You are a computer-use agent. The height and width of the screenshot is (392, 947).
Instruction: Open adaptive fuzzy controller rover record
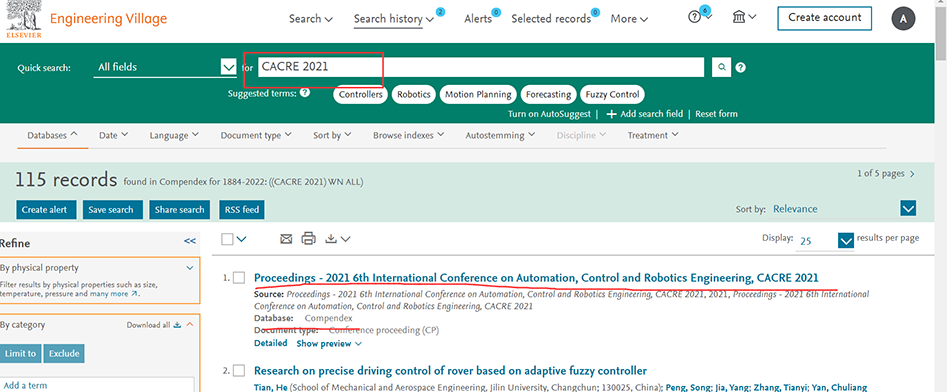click(451, 371)
